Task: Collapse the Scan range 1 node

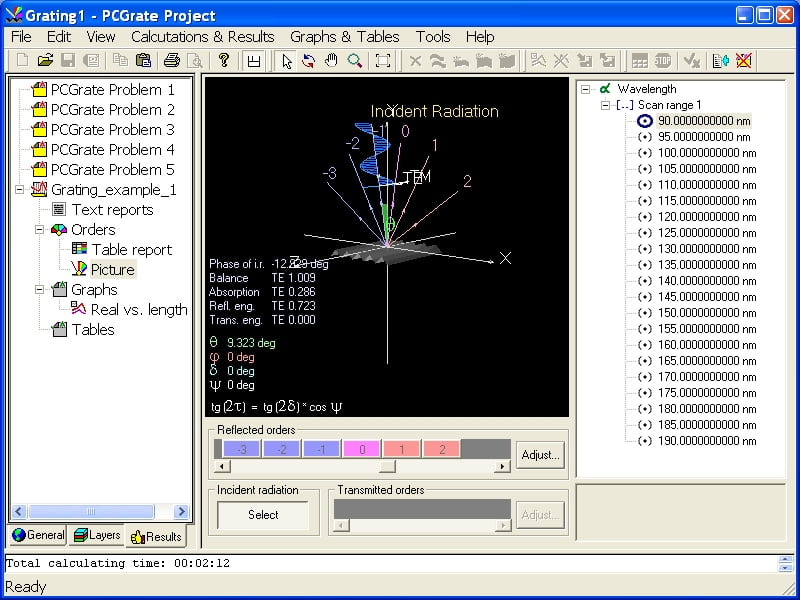Action: 606,105
